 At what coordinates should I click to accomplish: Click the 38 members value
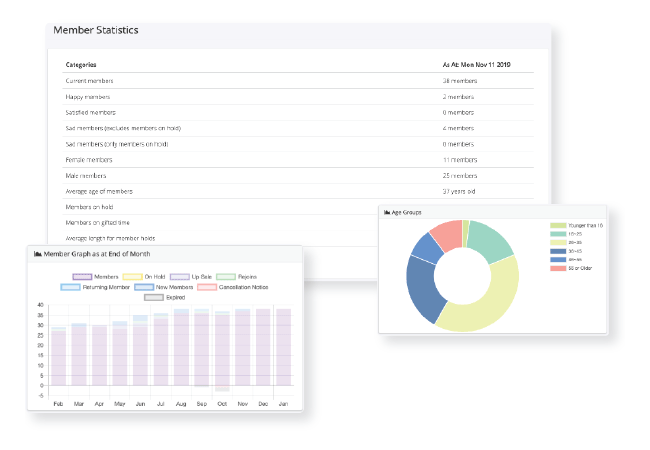pyautogui.click(x=460, y=81)
